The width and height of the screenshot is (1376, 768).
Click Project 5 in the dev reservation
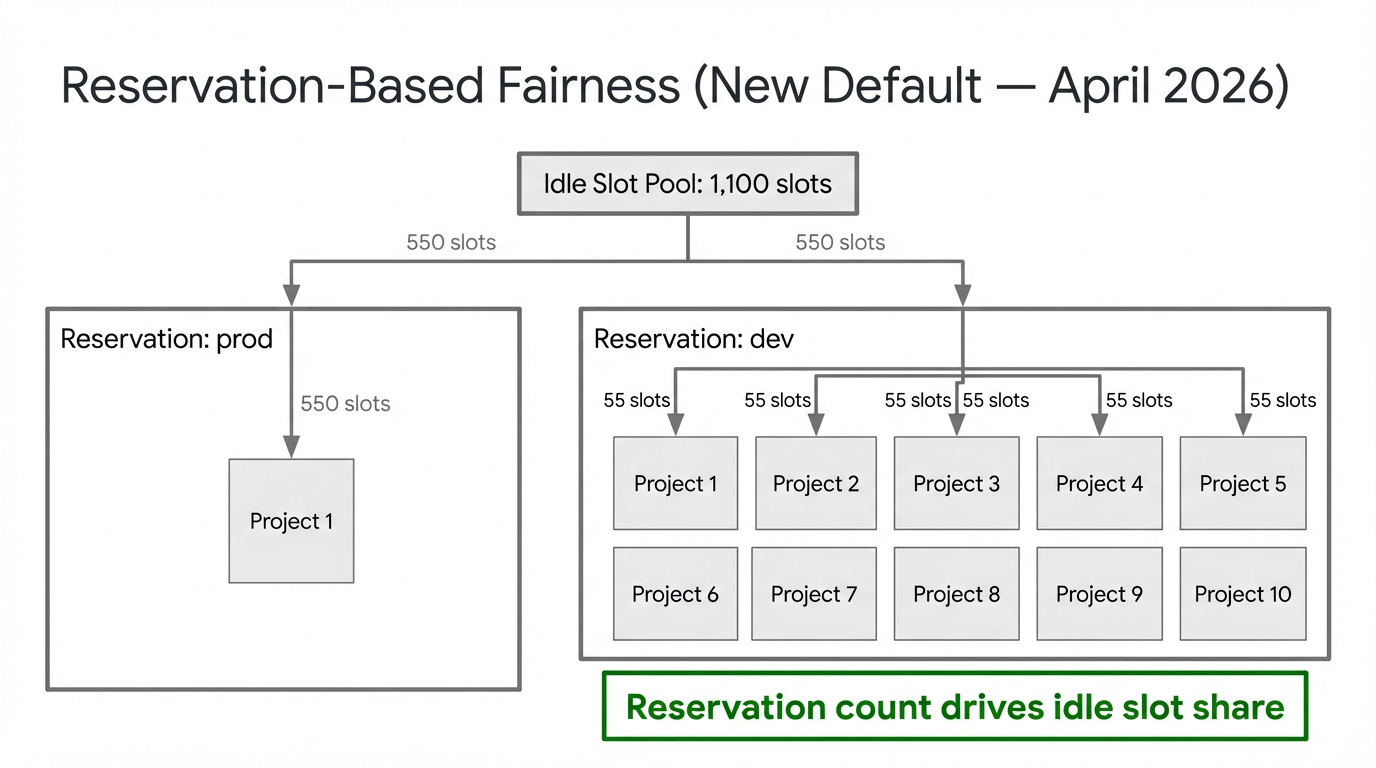click(1242, 483)
